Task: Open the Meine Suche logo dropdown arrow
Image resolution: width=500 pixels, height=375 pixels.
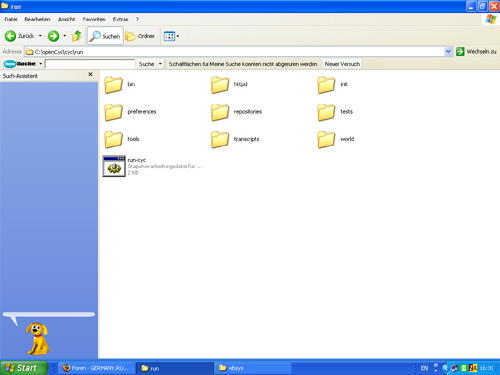Action: tap(41, 64)
